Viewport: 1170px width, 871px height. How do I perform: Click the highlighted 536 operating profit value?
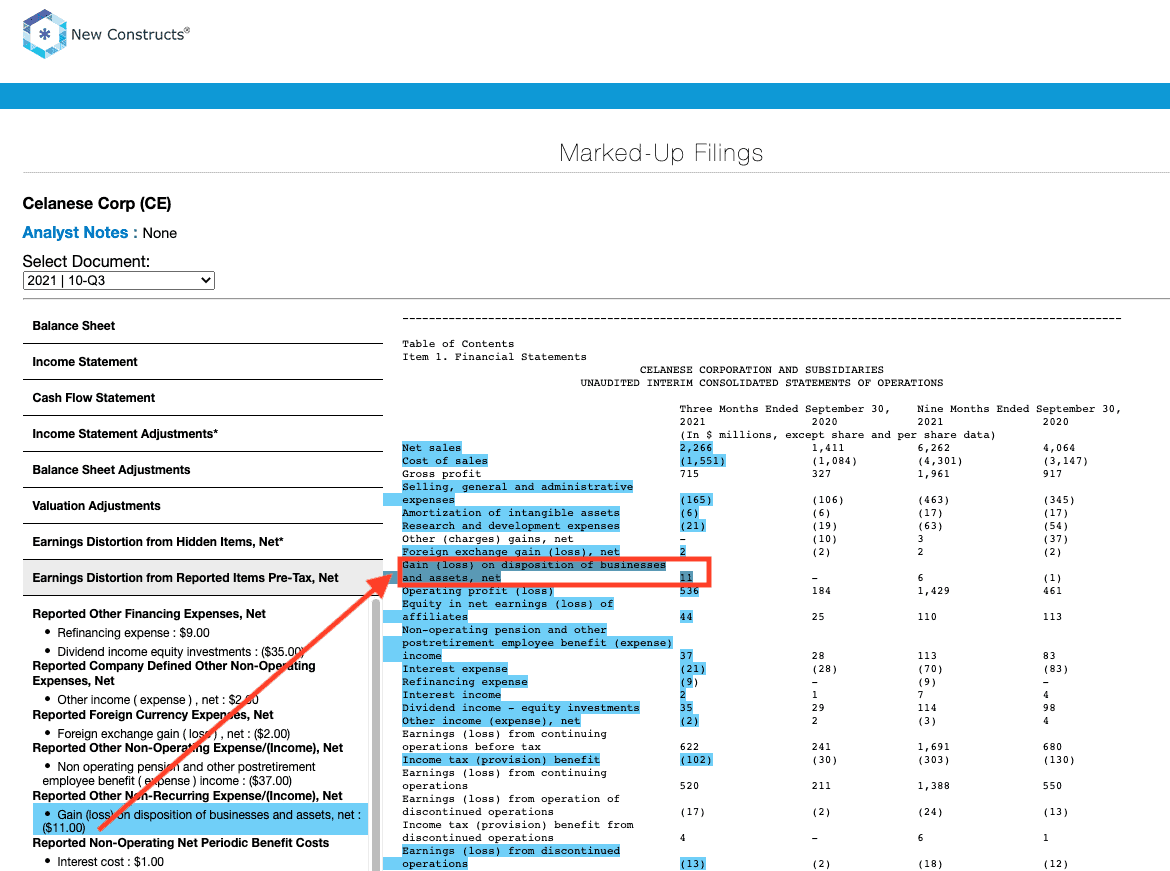[x=689, y=590]
